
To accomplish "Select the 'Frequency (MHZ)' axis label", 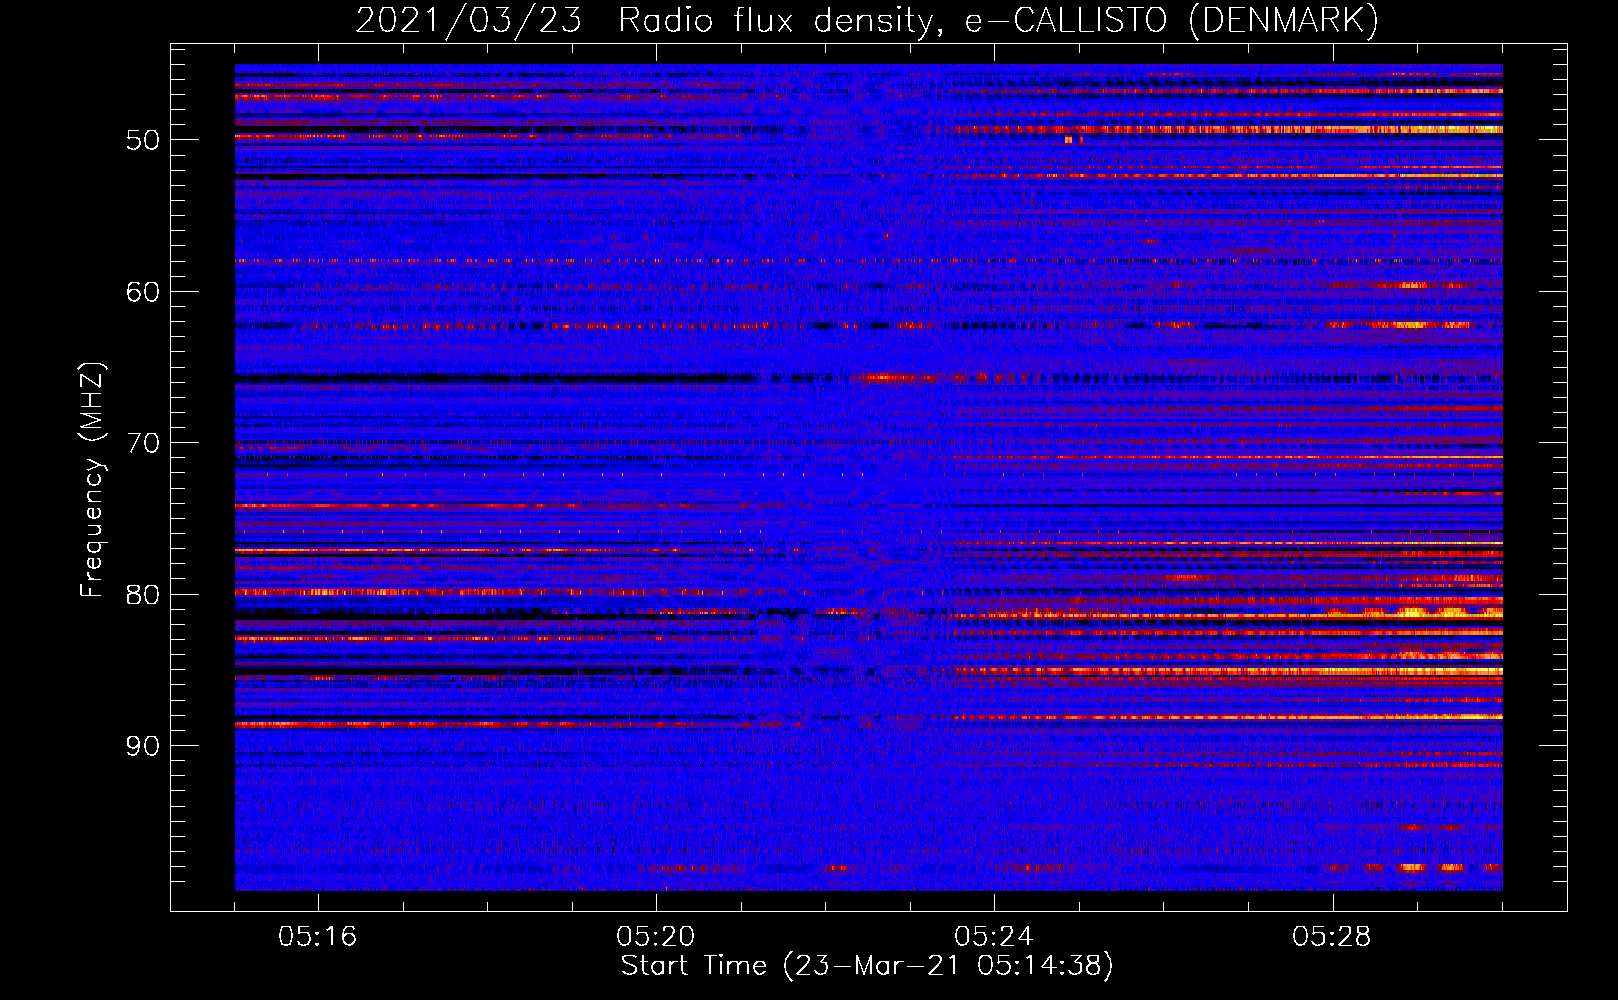I will click(92, 480).
